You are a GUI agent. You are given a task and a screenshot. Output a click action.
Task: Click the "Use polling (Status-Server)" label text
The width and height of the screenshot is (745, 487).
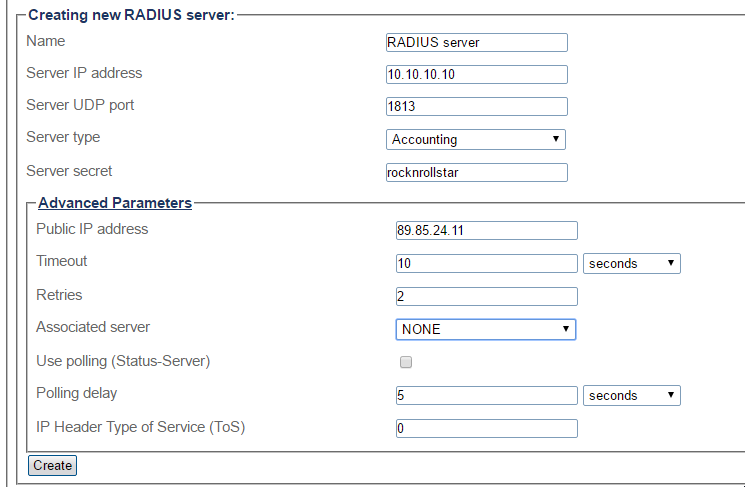[x=123, y=360]
